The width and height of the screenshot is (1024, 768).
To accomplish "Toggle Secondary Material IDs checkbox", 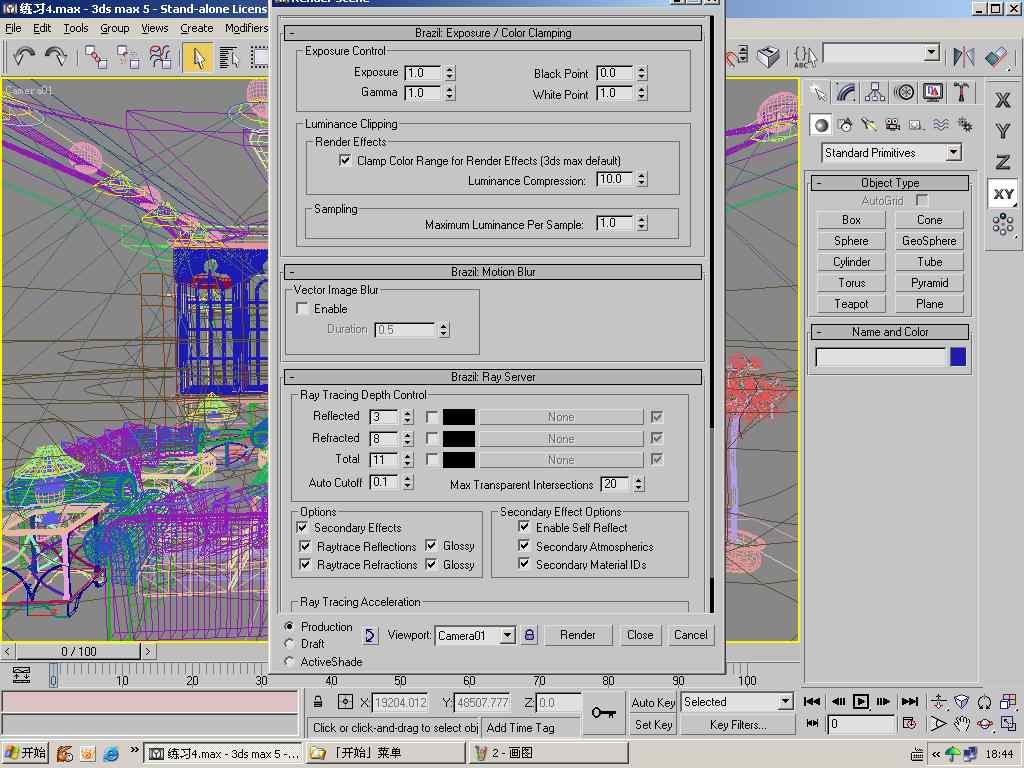I will 524,564.
